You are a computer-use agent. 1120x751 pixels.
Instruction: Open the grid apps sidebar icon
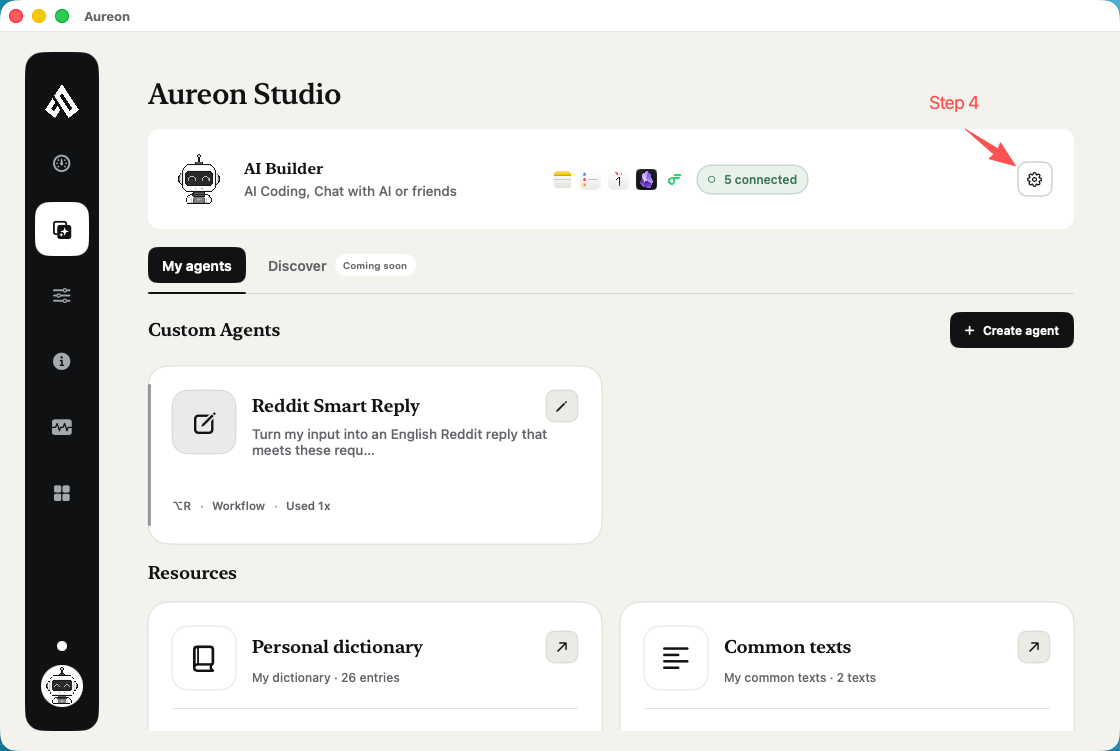[x=62, y=493]
